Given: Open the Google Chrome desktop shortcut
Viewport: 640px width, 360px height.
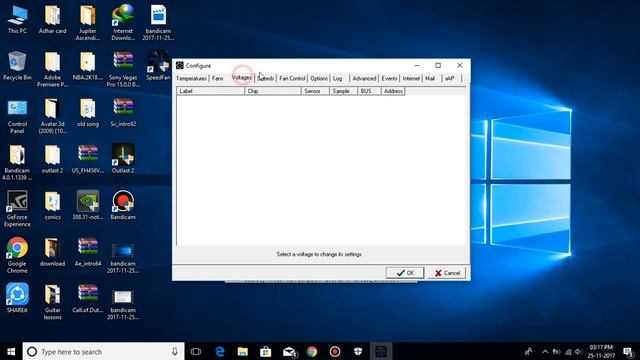Looking at the screenshot, I should coord(17,255).
